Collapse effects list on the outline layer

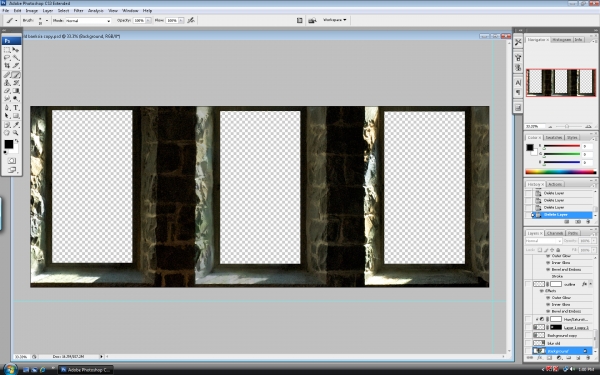(x=590, y=284)
